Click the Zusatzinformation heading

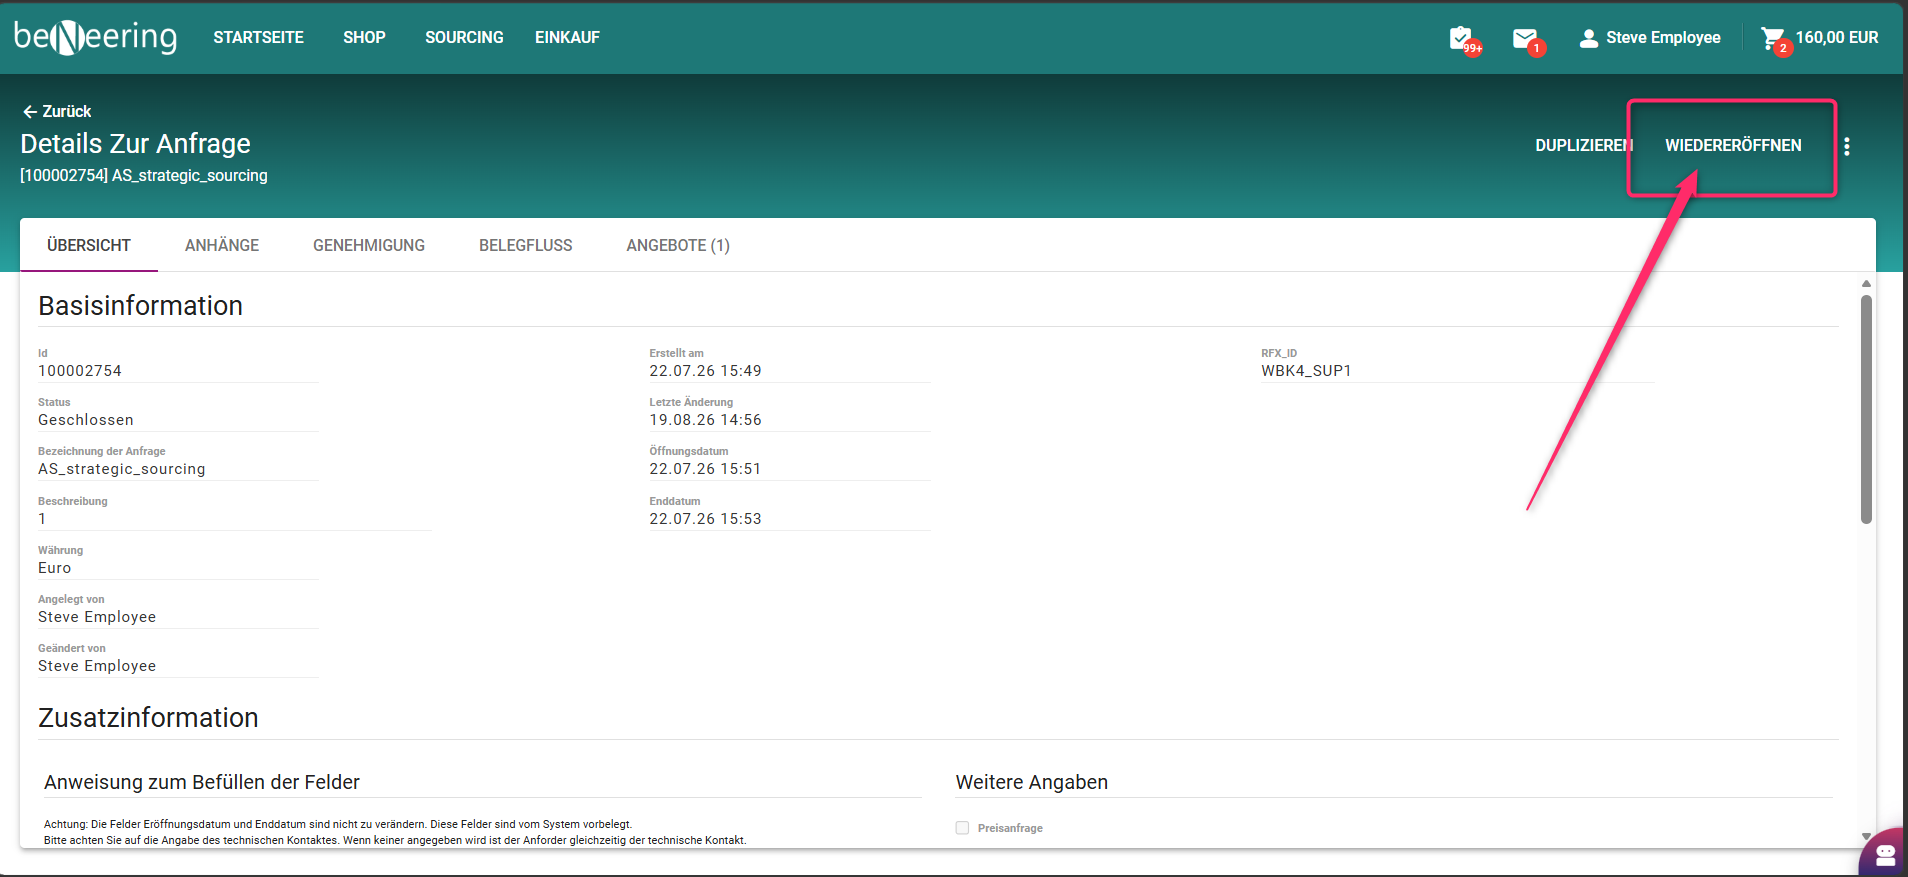point(148,718)
